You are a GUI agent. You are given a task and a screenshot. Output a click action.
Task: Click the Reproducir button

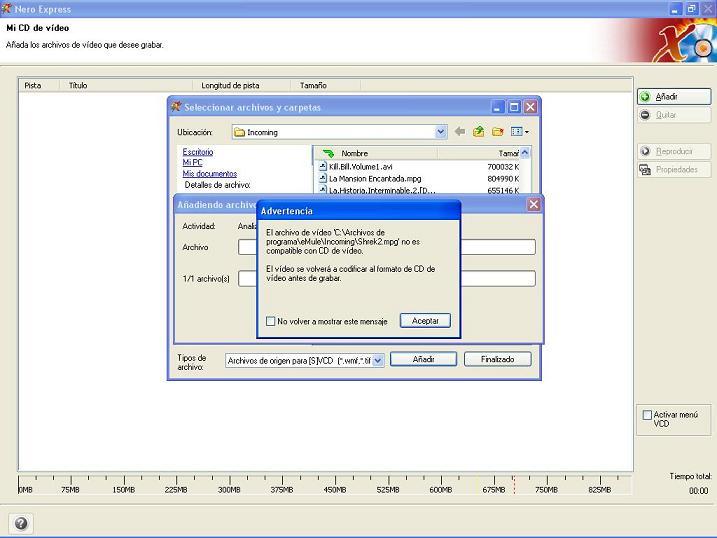coord(674,151)
